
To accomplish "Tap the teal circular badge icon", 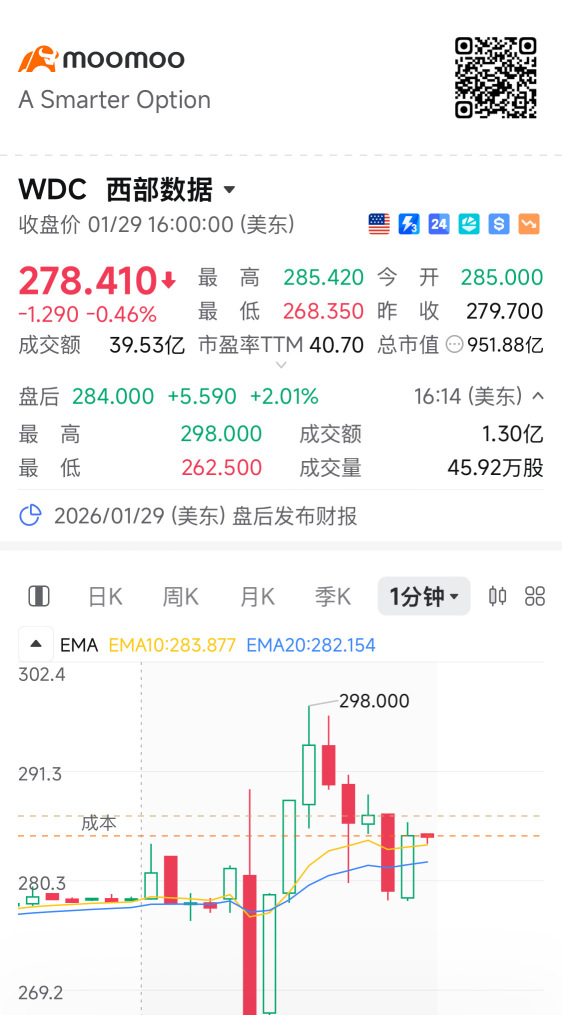I will pyautogui.click(x=469, y=225).
